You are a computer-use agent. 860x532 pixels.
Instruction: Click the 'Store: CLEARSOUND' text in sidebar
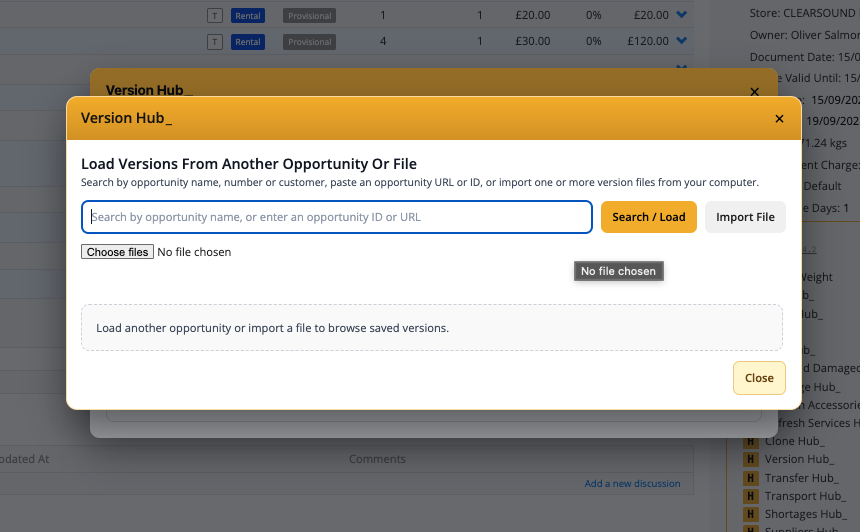(805, 13)
